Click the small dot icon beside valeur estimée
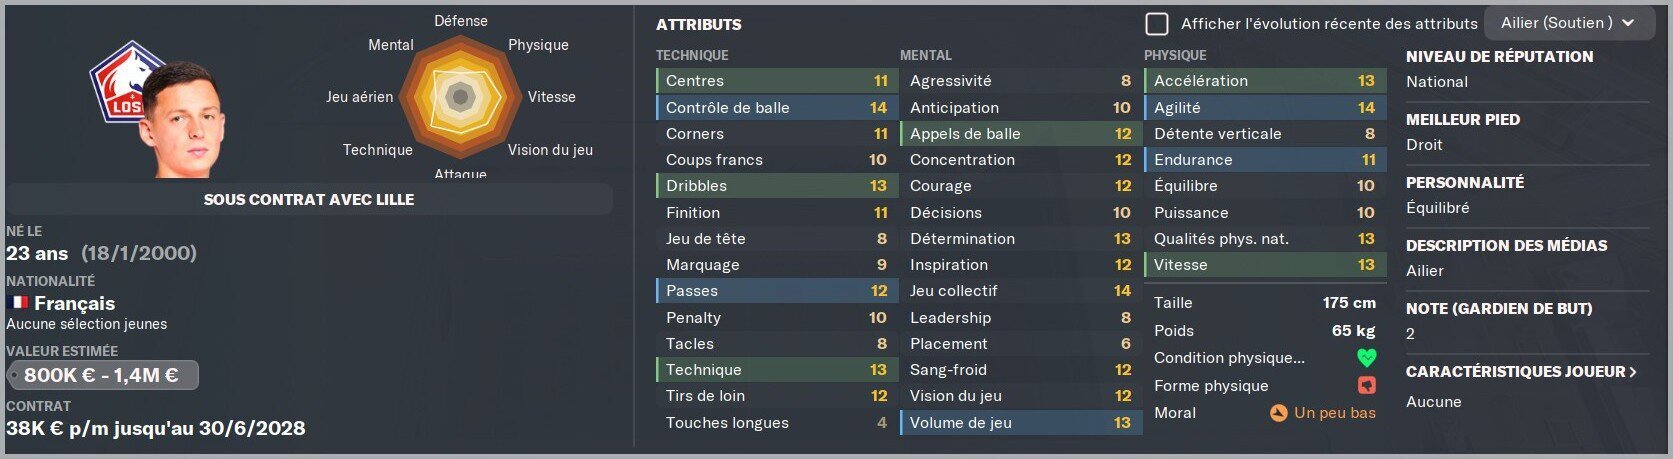Image resolution: width=1673 pixels, height=459 pixels. tap(14, 376)
